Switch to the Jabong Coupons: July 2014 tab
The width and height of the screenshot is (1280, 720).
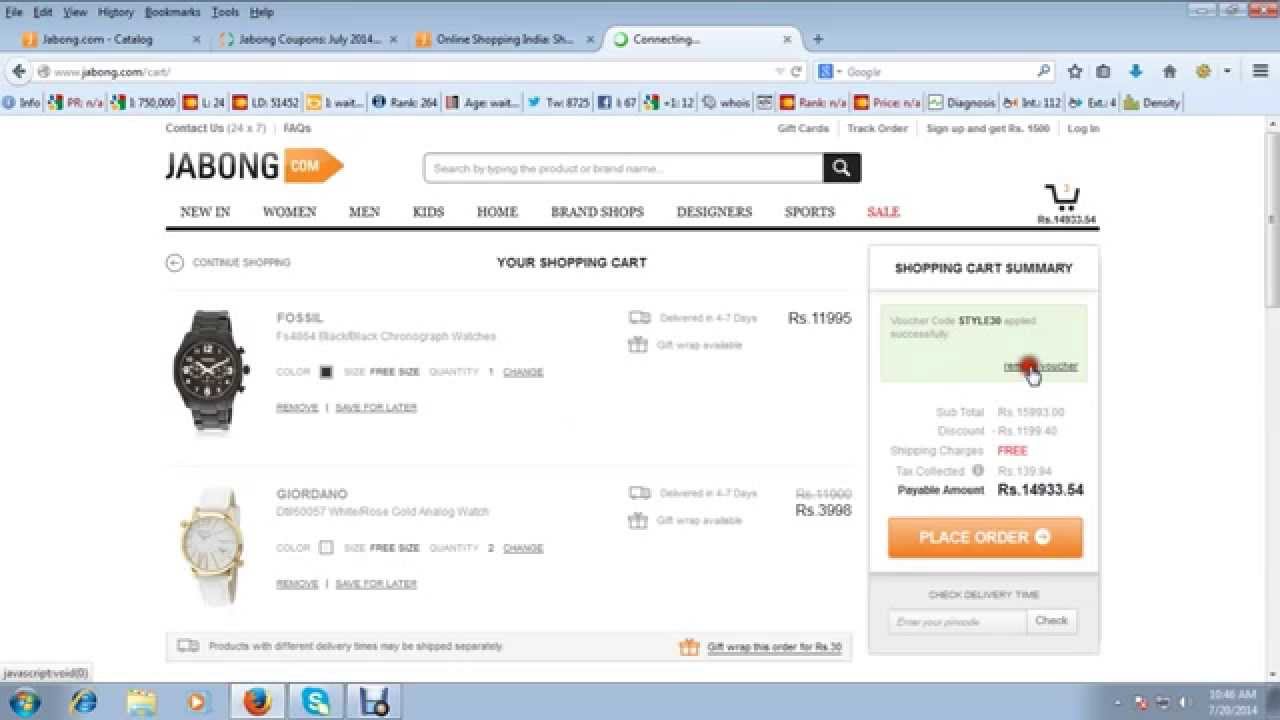tap(310, 39)
